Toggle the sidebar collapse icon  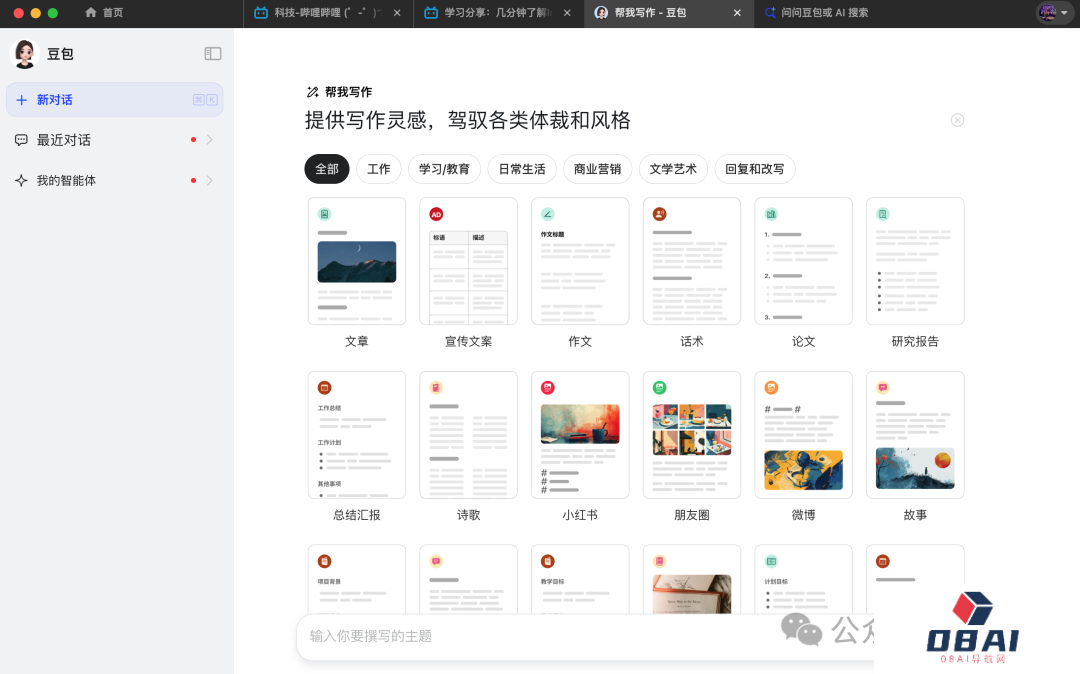click(212, 54)
